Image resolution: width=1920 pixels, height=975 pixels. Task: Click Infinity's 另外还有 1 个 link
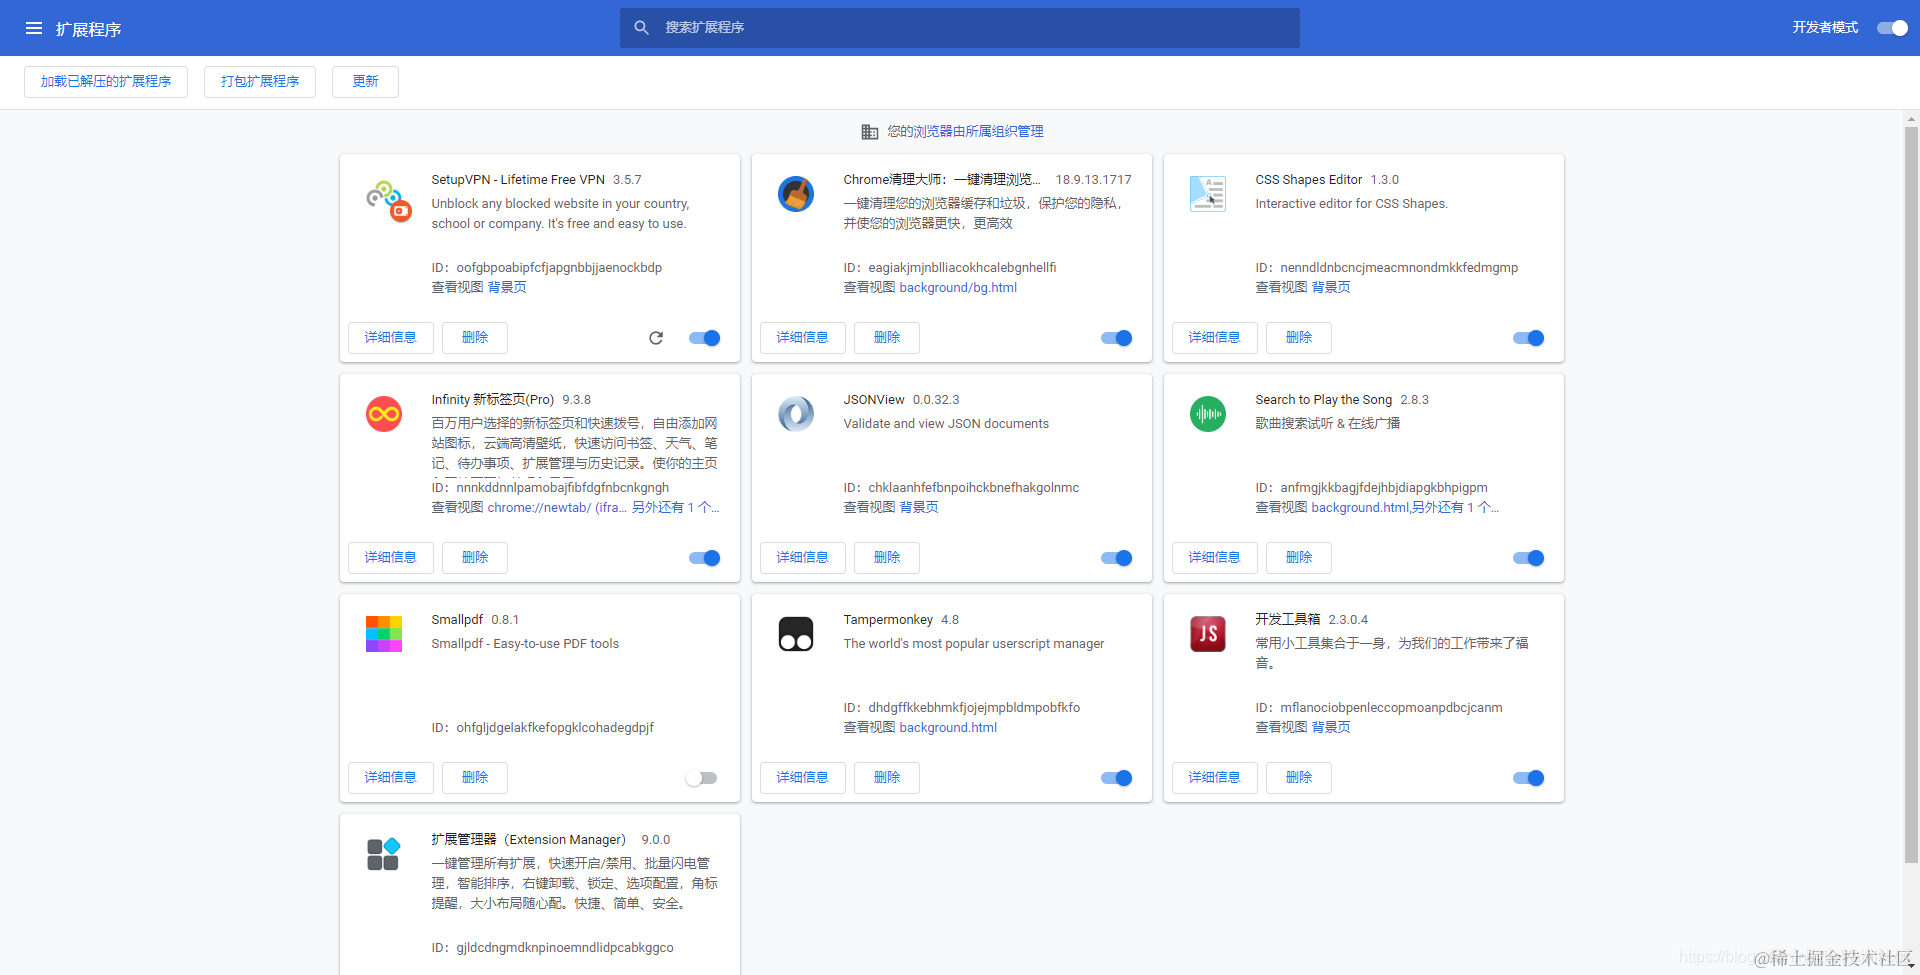[675, 508]
